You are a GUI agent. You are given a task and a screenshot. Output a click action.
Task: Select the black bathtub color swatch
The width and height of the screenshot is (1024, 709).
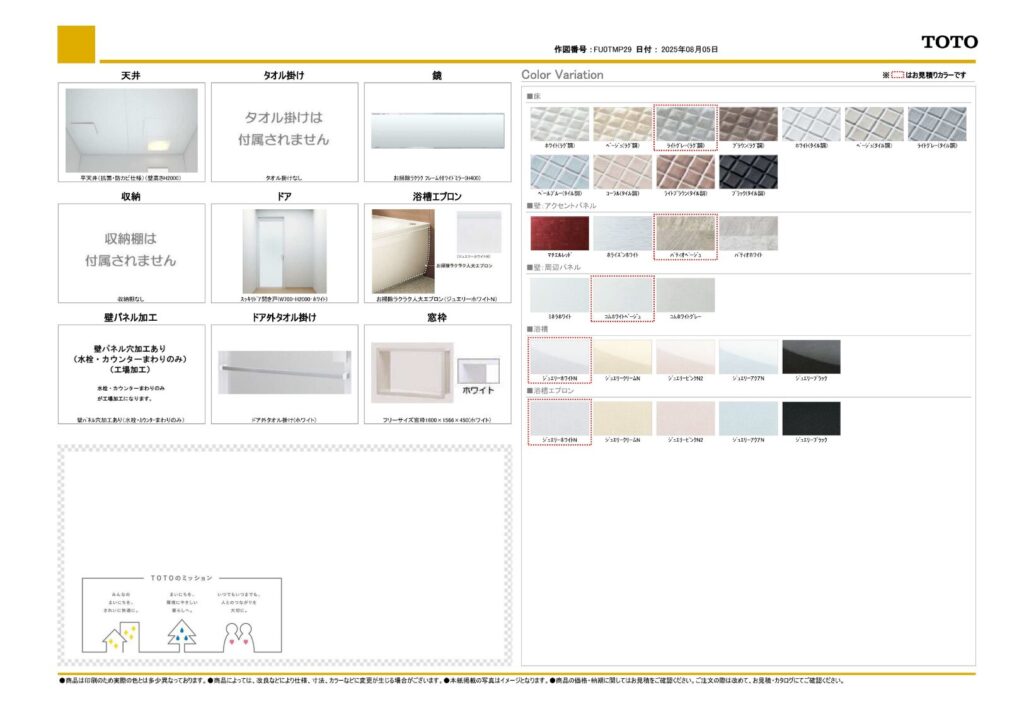pos(811,357)
